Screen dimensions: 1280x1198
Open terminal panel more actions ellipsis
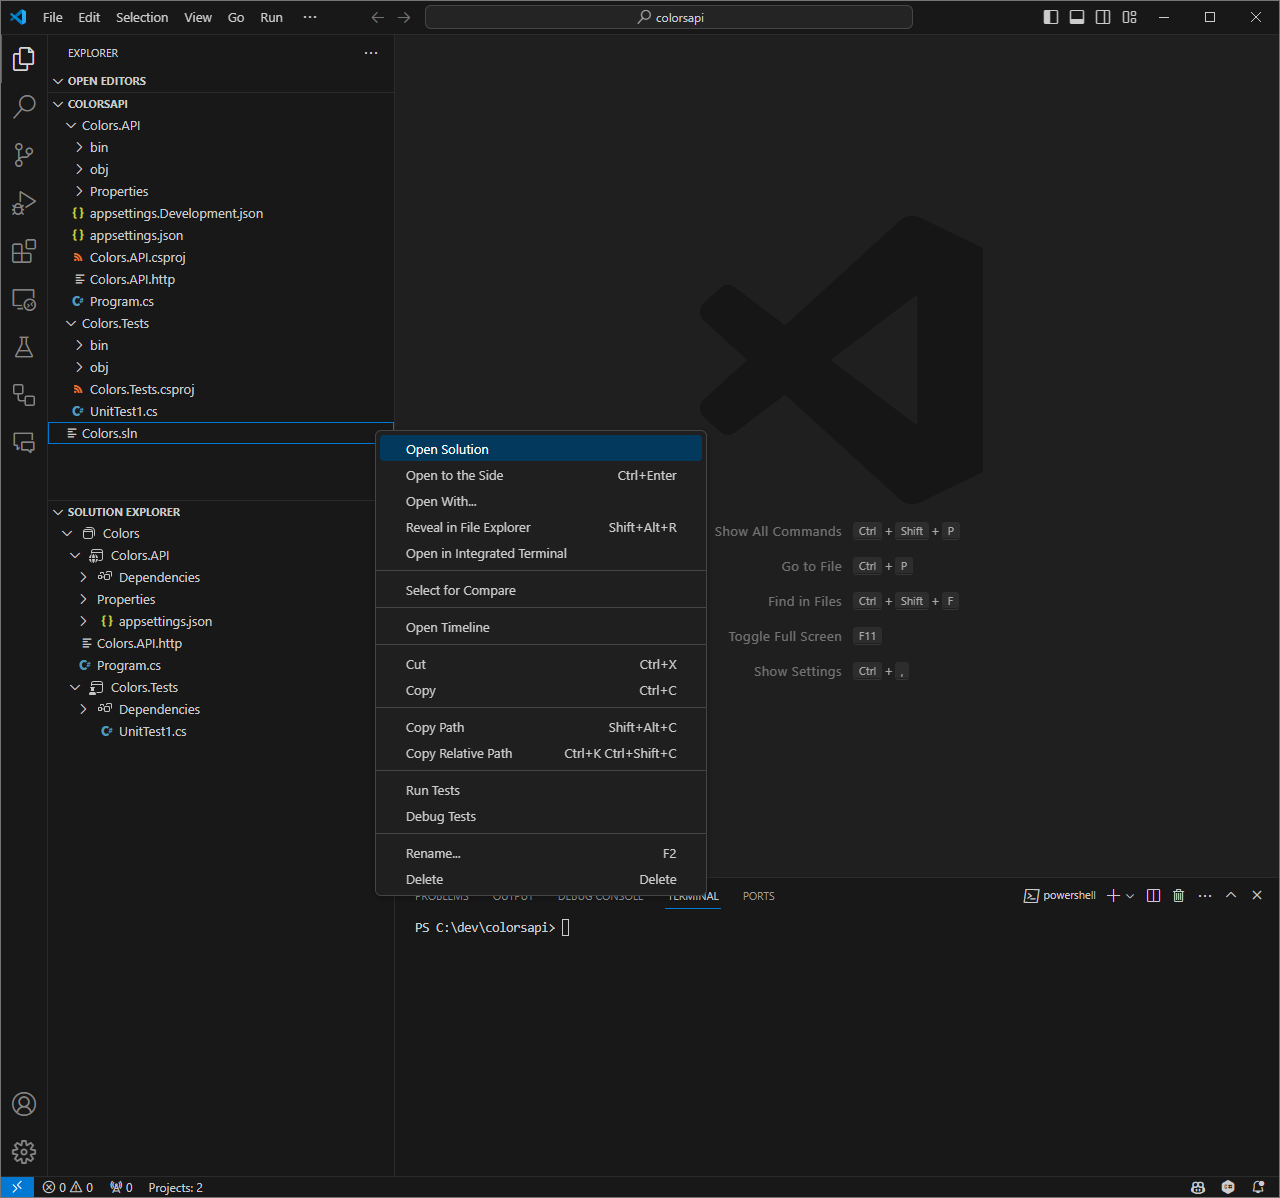coord(1205,896)
